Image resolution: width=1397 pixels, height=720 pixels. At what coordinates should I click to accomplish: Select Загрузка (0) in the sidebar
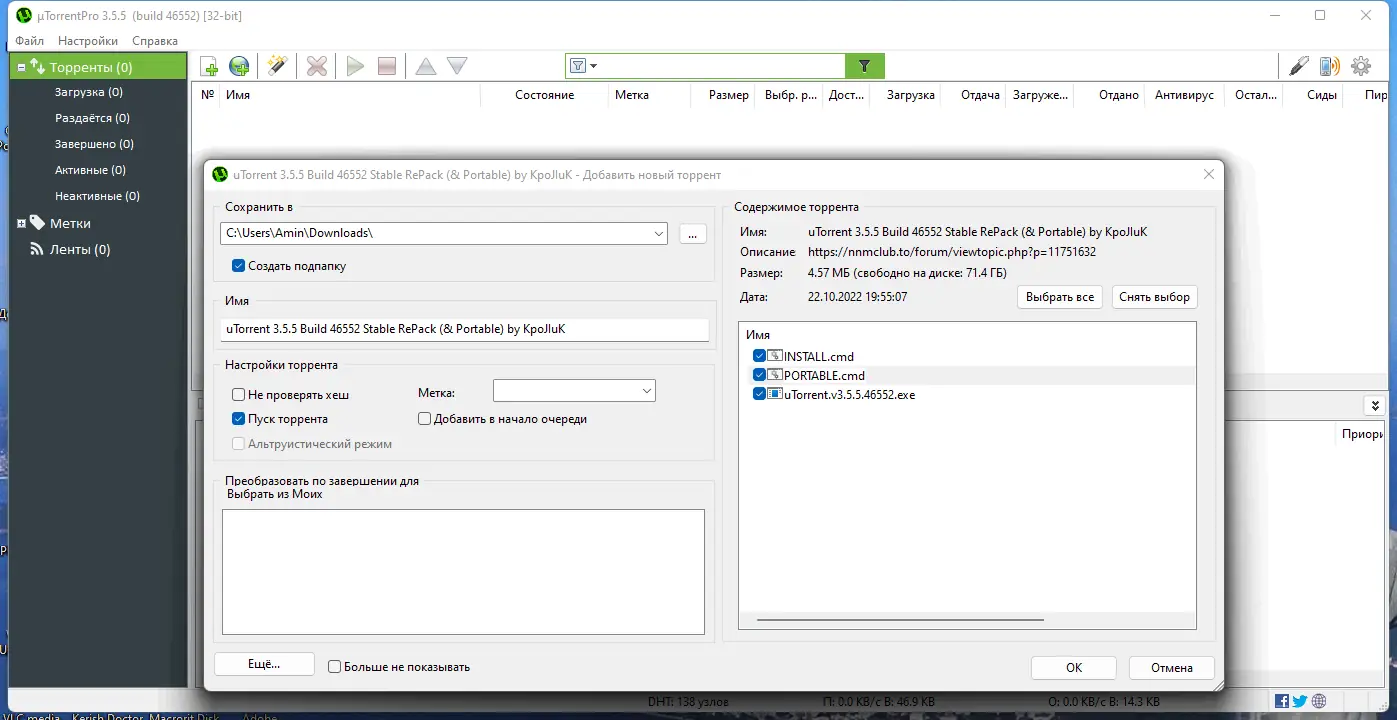[x=89, y=92]
